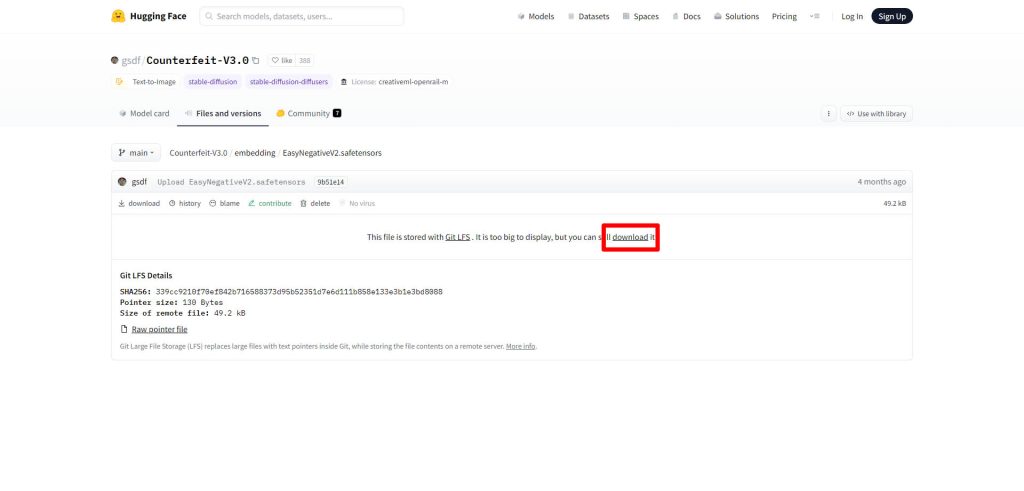This screenshot has width=1024, height=491.
Task: Open Counterfeit-V3.0 model title
Action: (197, 61)
